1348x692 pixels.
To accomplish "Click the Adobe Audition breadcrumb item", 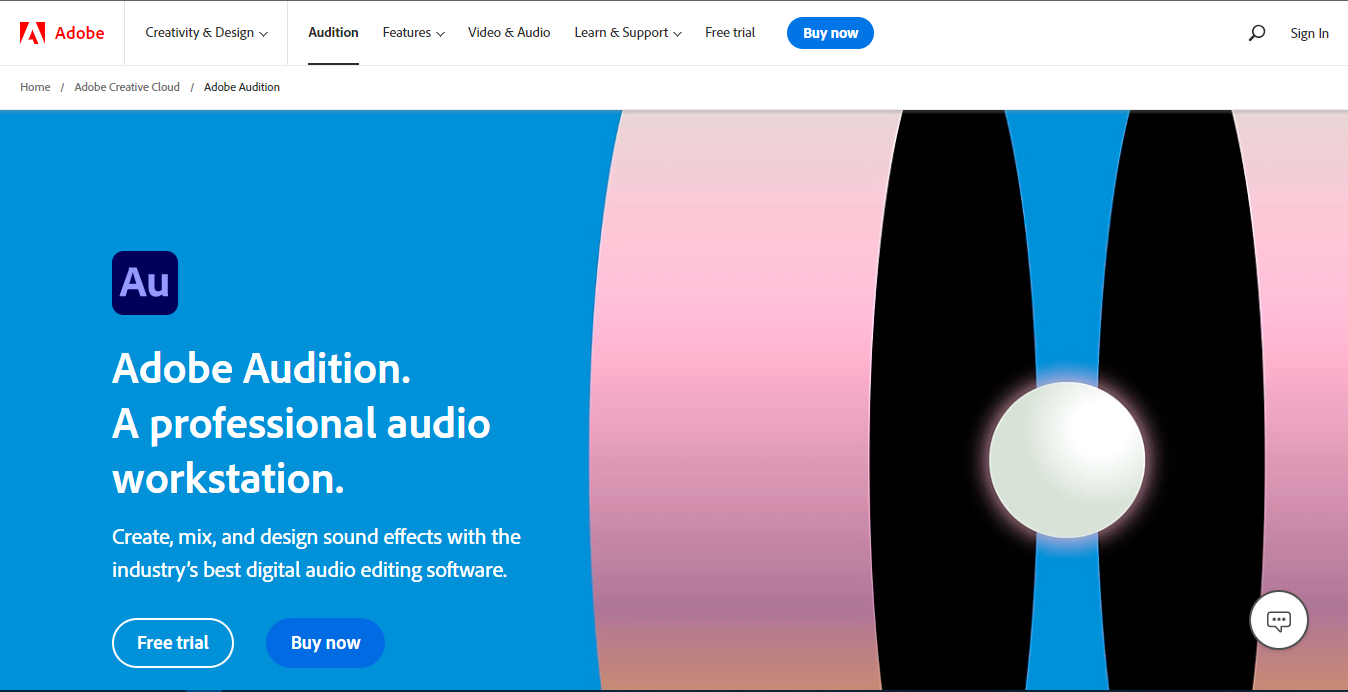I will pyautogui.click(x=242, y=87).
